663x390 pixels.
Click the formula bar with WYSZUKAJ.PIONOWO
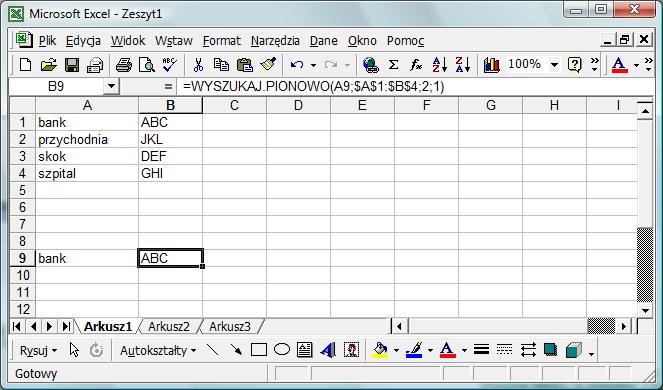coord(414,87)
